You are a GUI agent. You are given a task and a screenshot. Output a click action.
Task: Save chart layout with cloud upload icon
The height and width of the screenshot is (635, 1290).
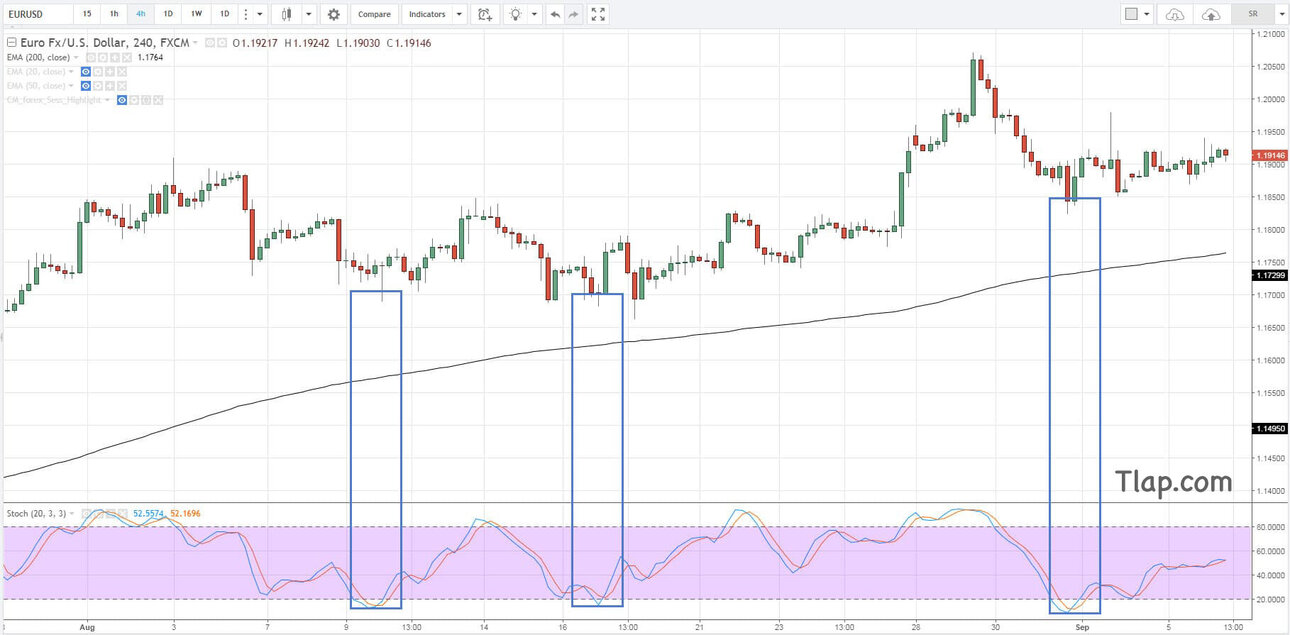pyautogui.click(x=1211, y=14)
